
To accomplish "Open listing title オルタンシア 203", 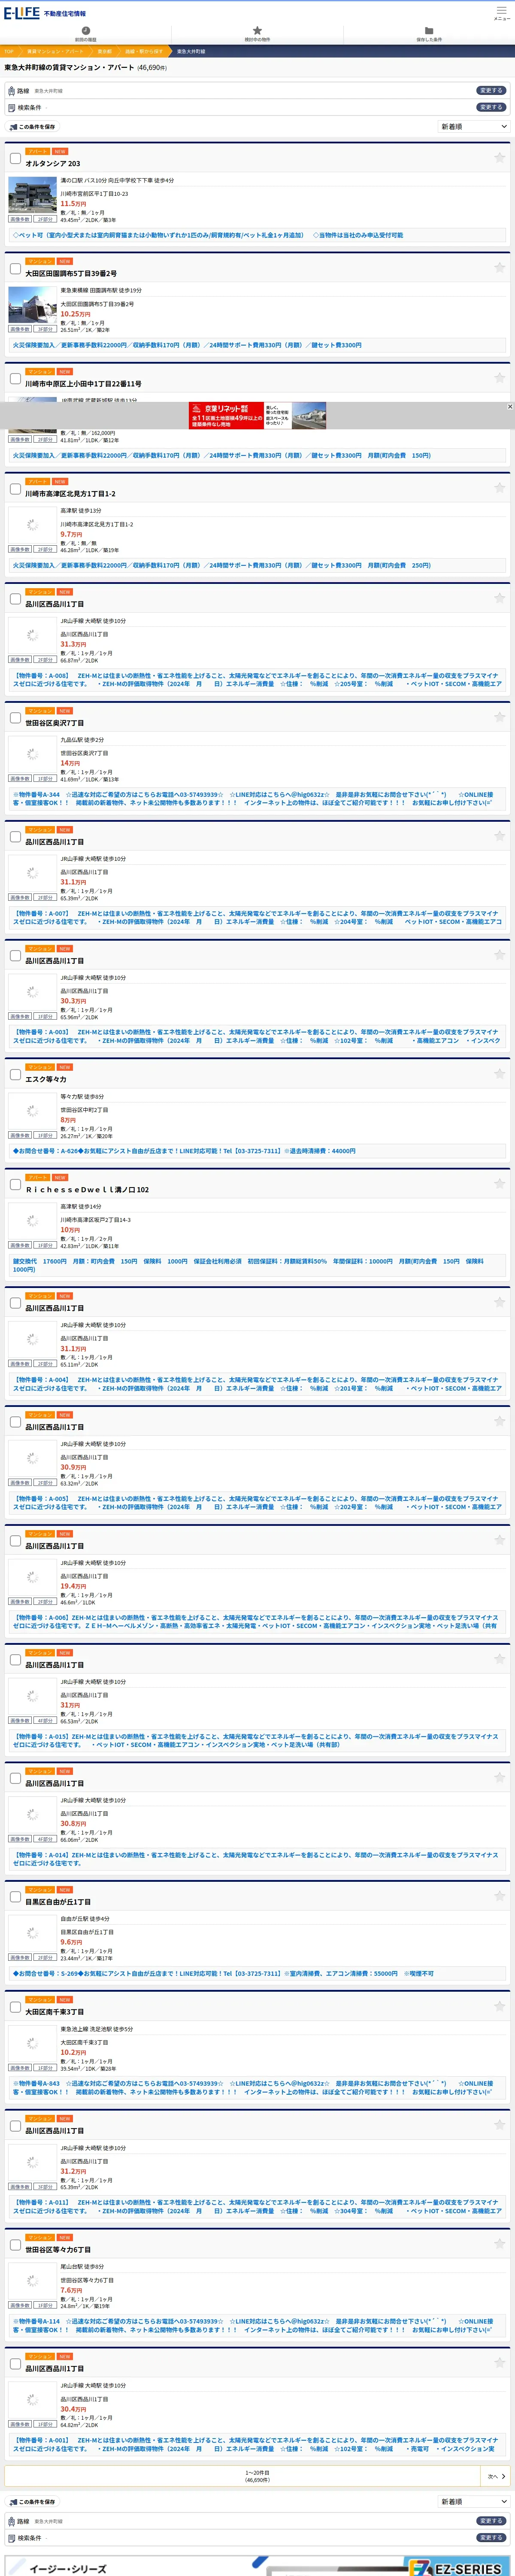I will pos(53,163).
